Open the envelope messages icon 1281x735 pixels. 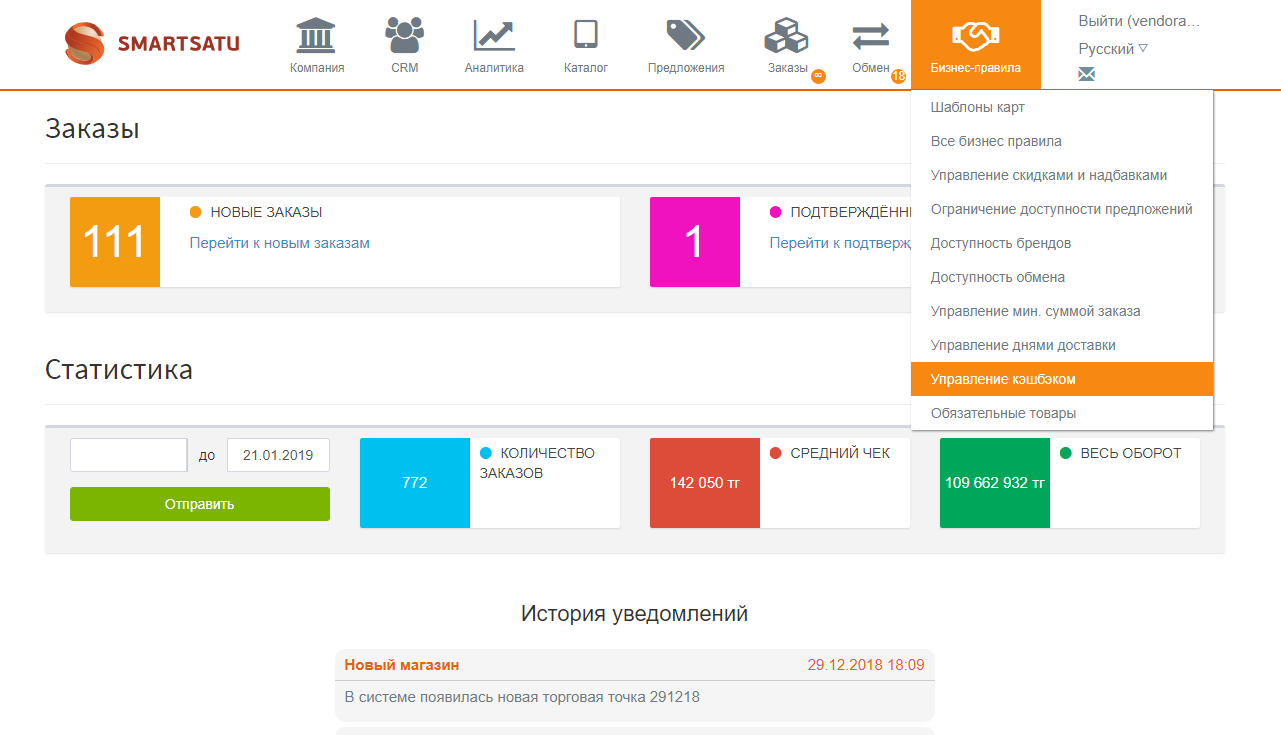click(1086, 74)
